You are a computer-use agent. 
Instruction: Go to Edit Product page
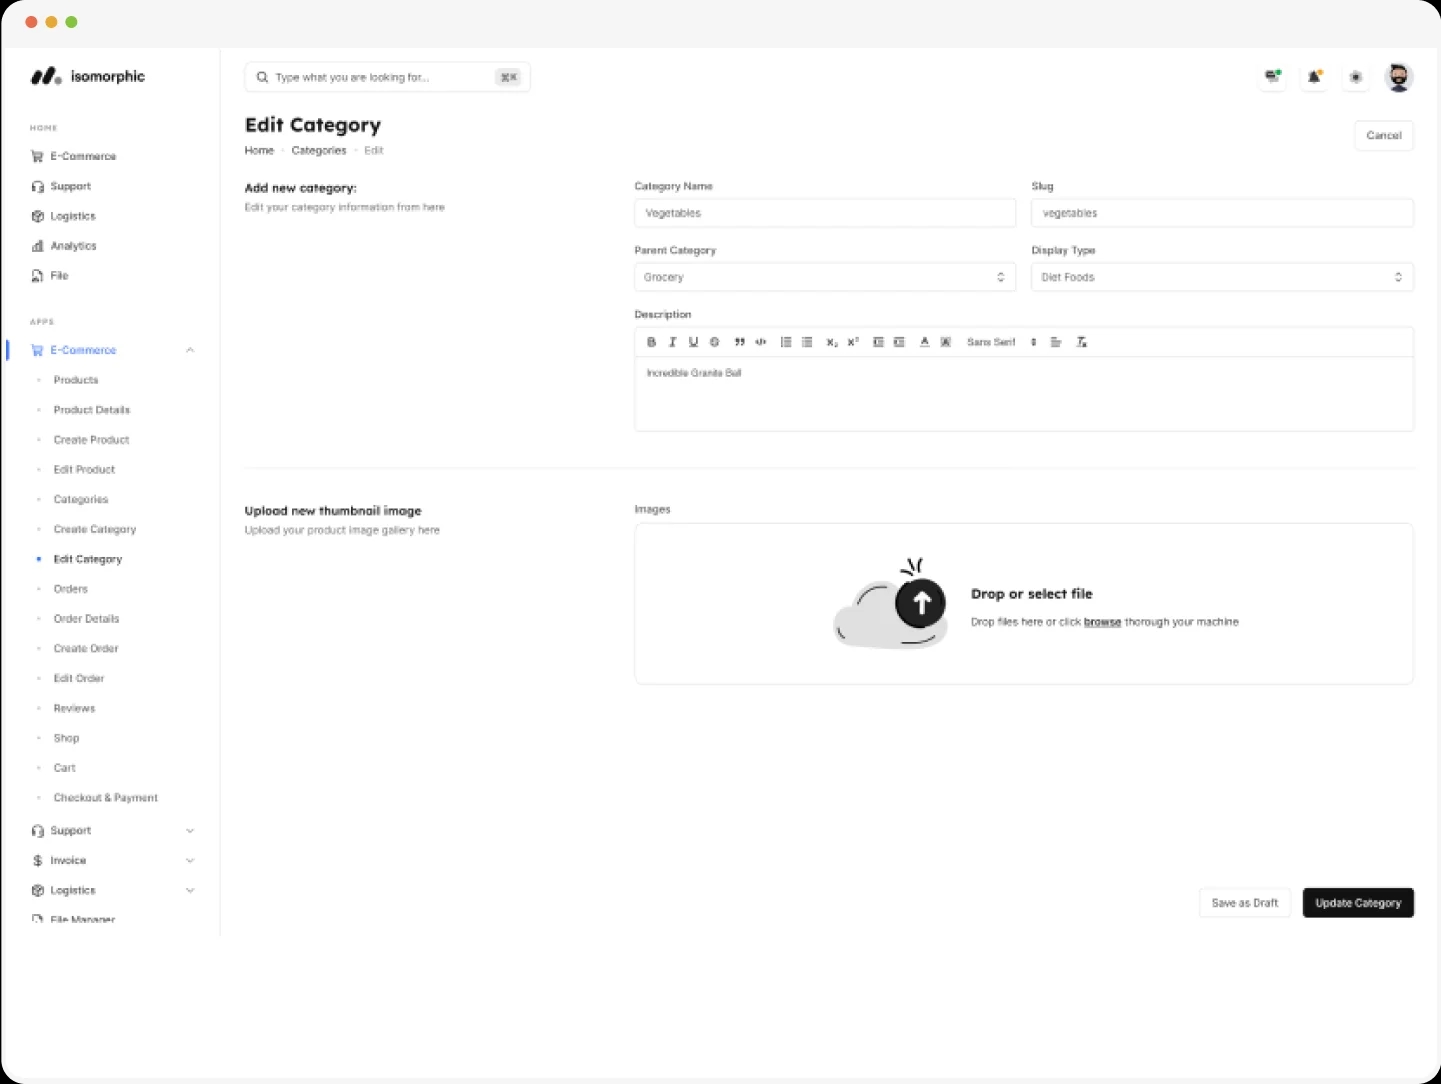(x=84, y=470)
